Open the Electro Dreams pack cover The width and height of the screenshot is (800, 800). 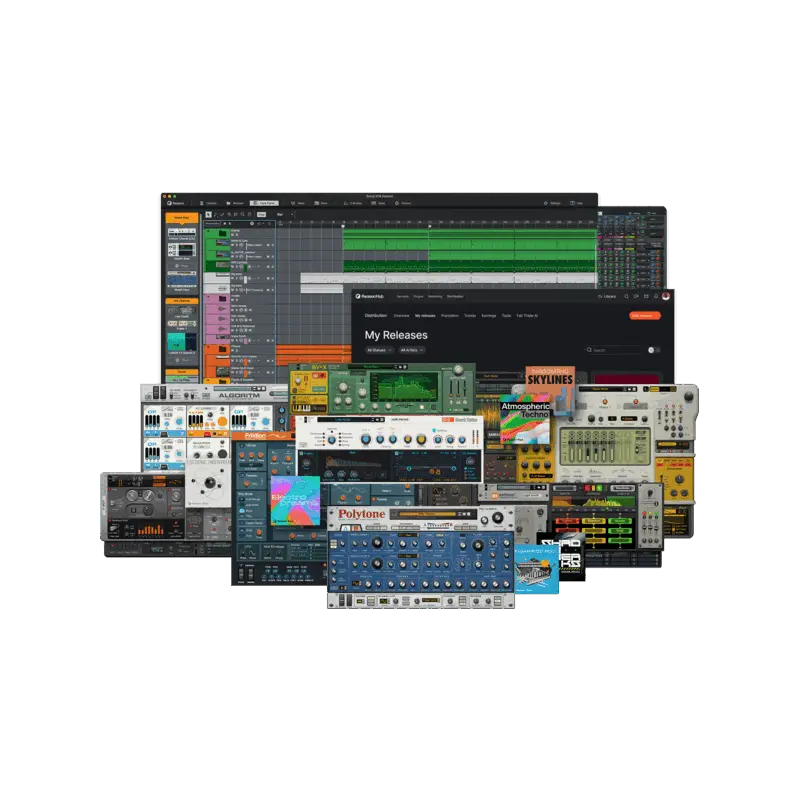tap(295, 501)
